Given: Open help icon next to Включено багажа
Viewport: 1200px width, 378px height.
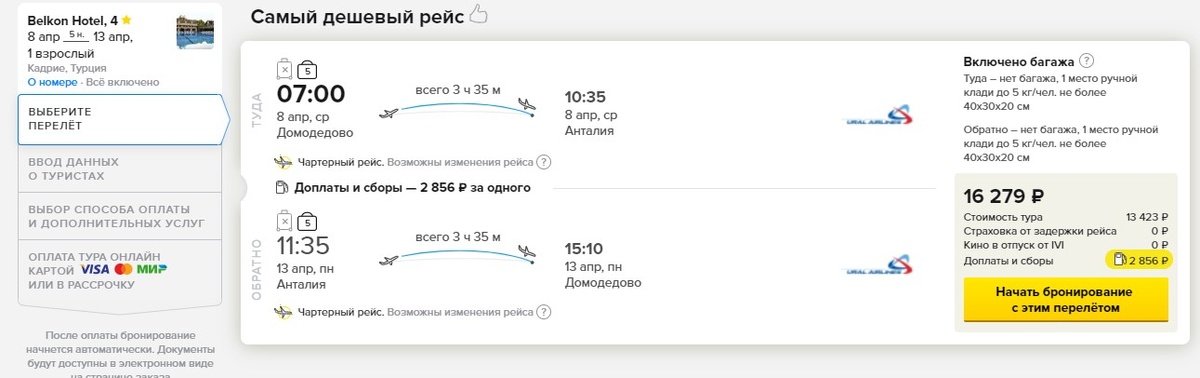Looking at the screenshot, I should [1087, 60].
